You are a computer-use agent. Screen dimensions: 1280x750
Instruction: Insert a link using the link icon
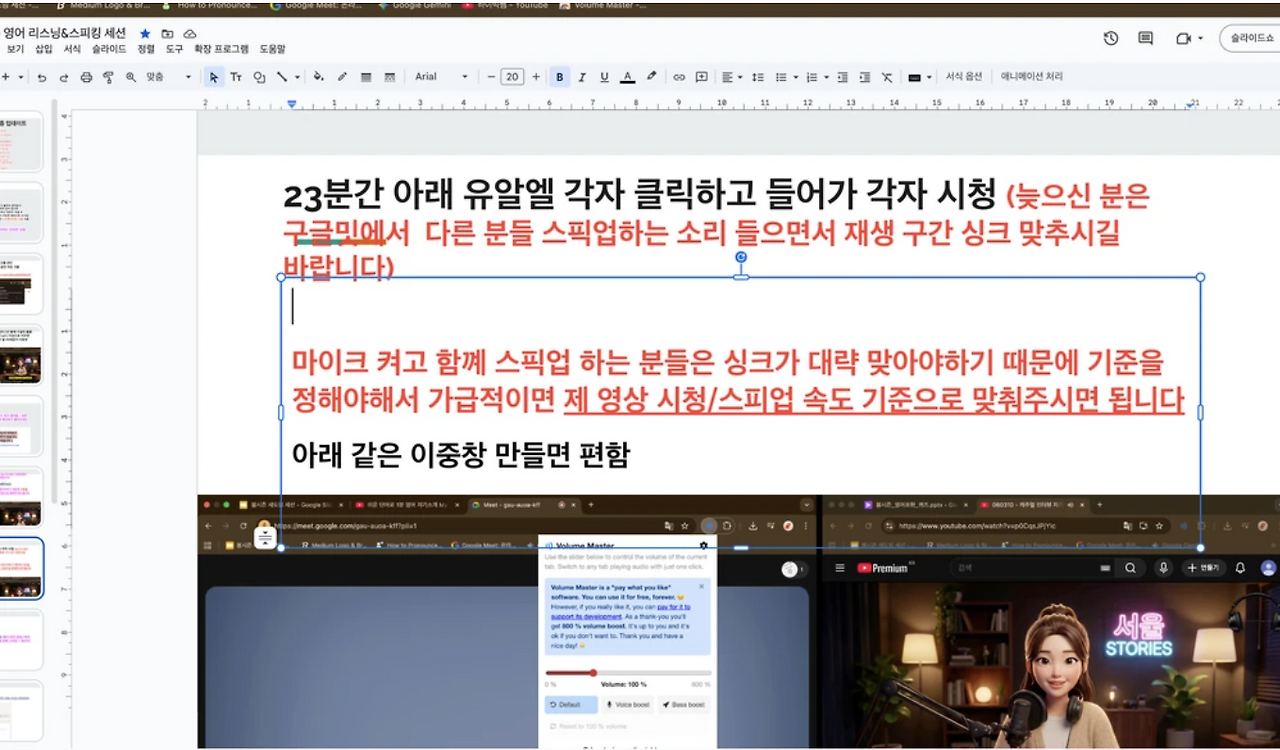679,77
